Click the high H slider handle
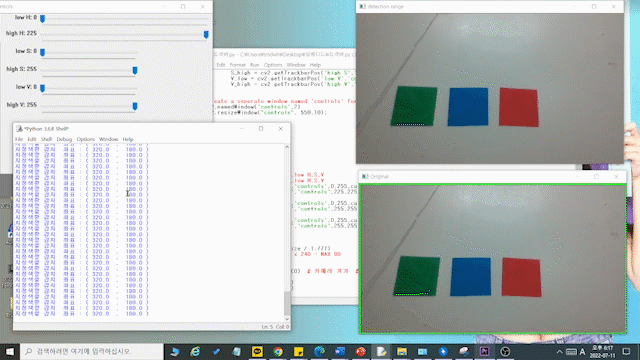This screenshot has height=360, width=640. coord(206,35)
